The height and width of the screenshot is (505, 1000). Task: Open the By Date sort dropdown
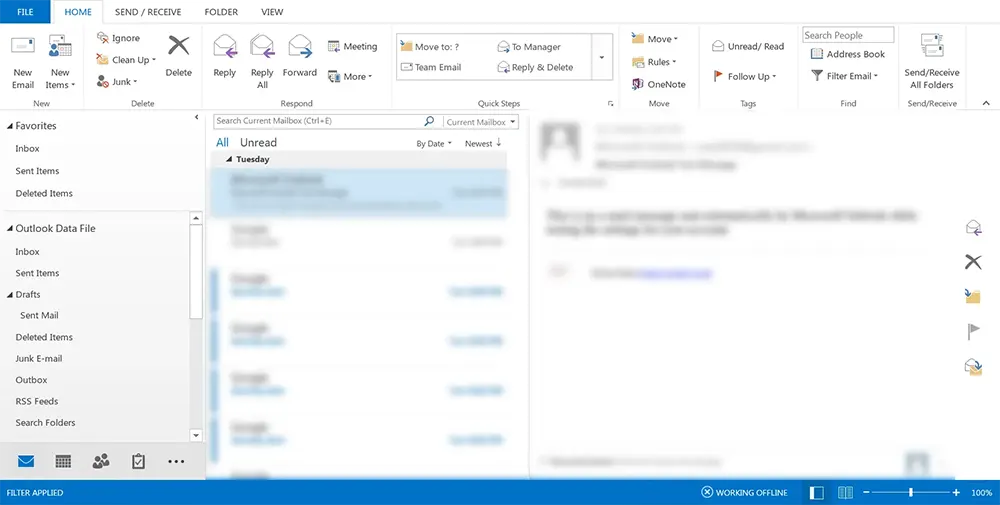[434, 143]
